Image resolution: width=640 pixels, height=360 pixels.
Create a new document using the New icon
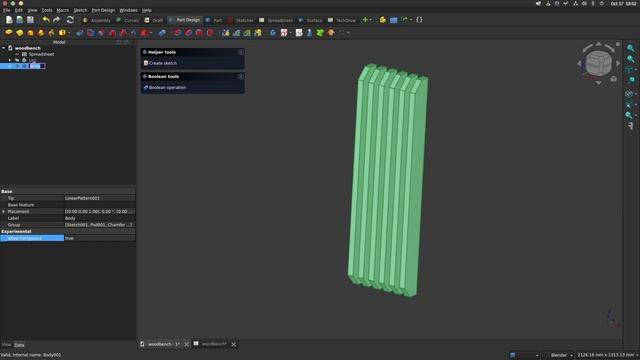[9, 20]
